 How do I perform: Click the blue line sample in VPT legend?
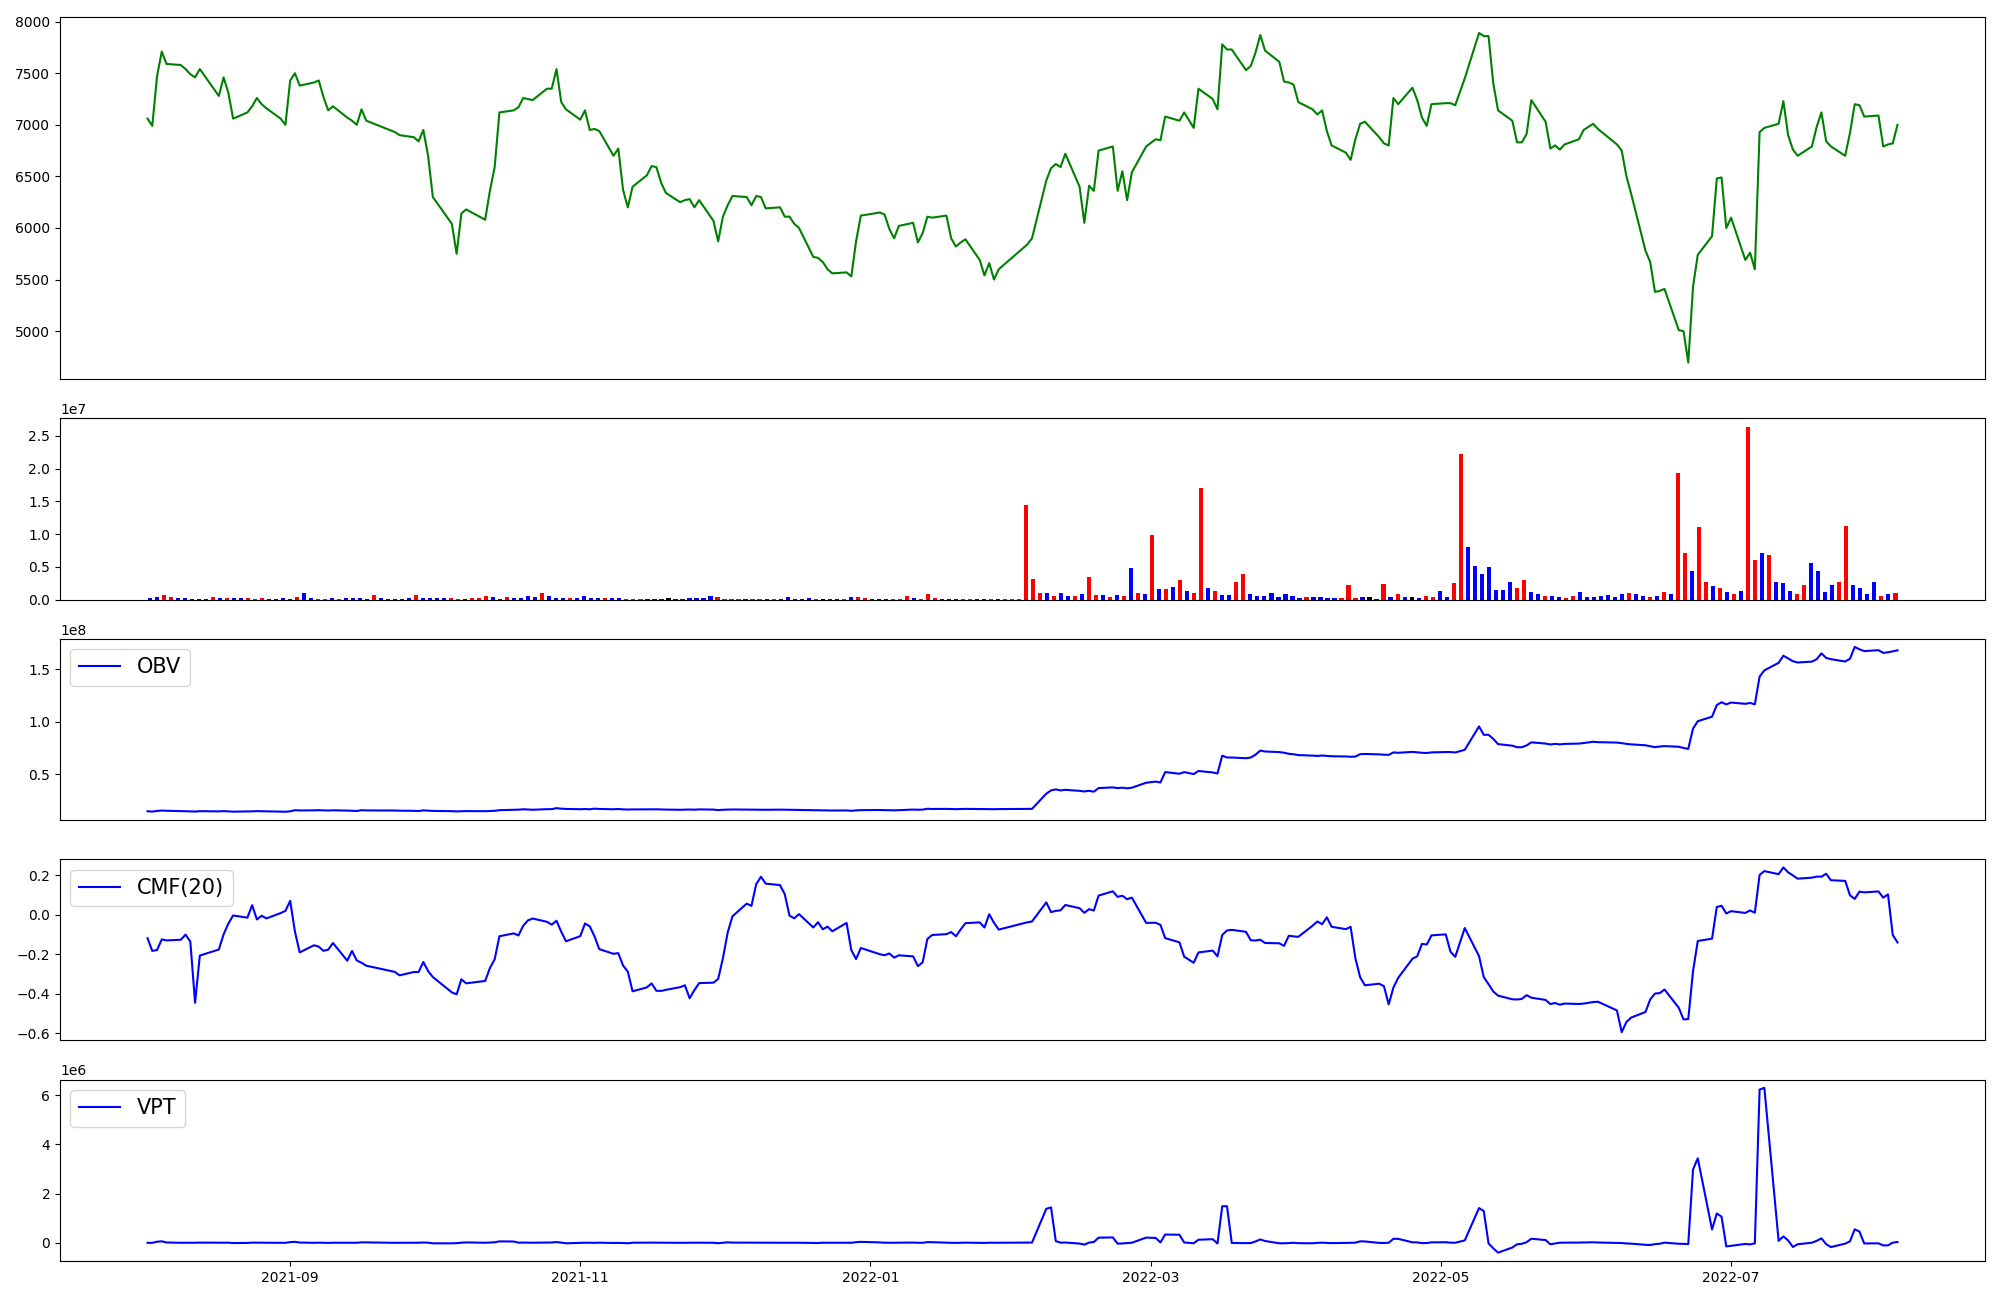click(x=100, y=1107)
